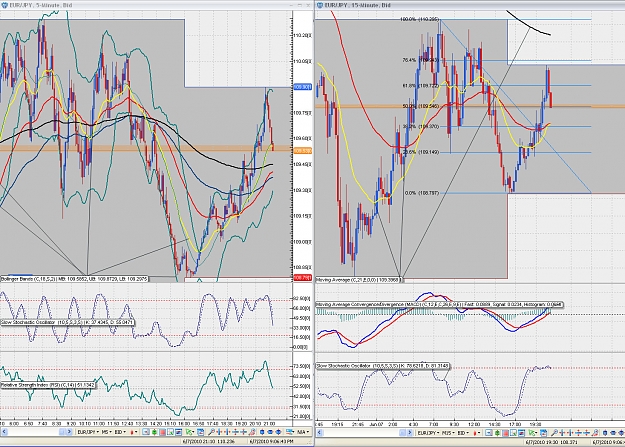Select the MACD indicator label in 15-minute chart
Viewport: 625px width, 447px height.
(x=439, y=305)
